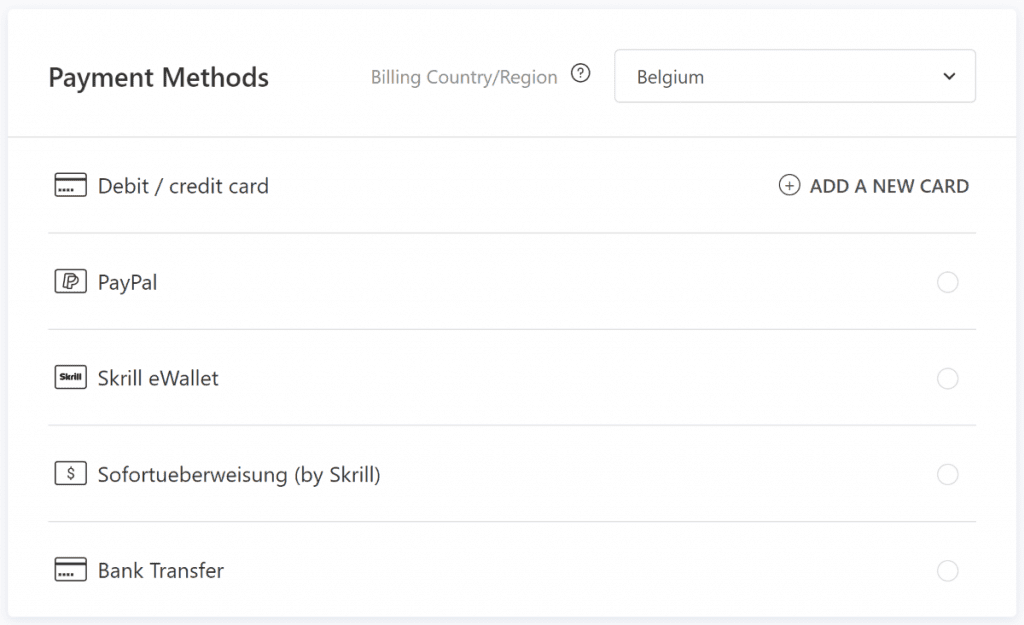Select the PayPal radio button
The width and height of the screenshot is (1024, 625).
947,283
